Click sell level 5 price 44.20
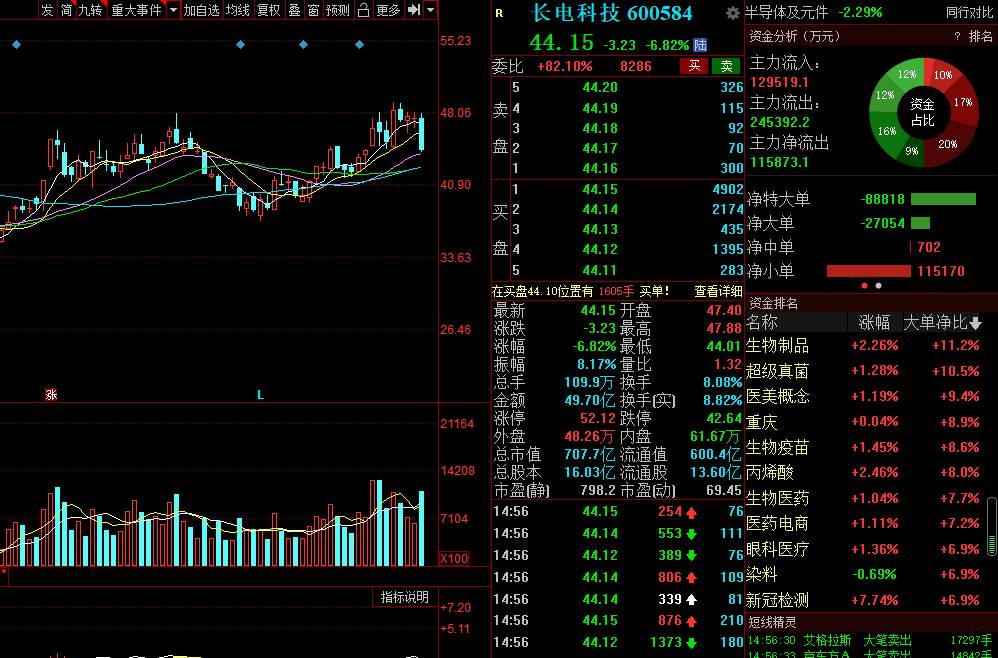The image size is (998, 658). coord(600,88)
